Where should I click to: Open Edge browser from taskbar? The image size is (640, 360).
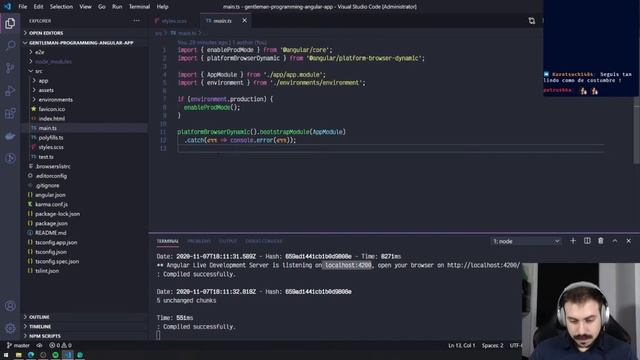coord(31,355)
